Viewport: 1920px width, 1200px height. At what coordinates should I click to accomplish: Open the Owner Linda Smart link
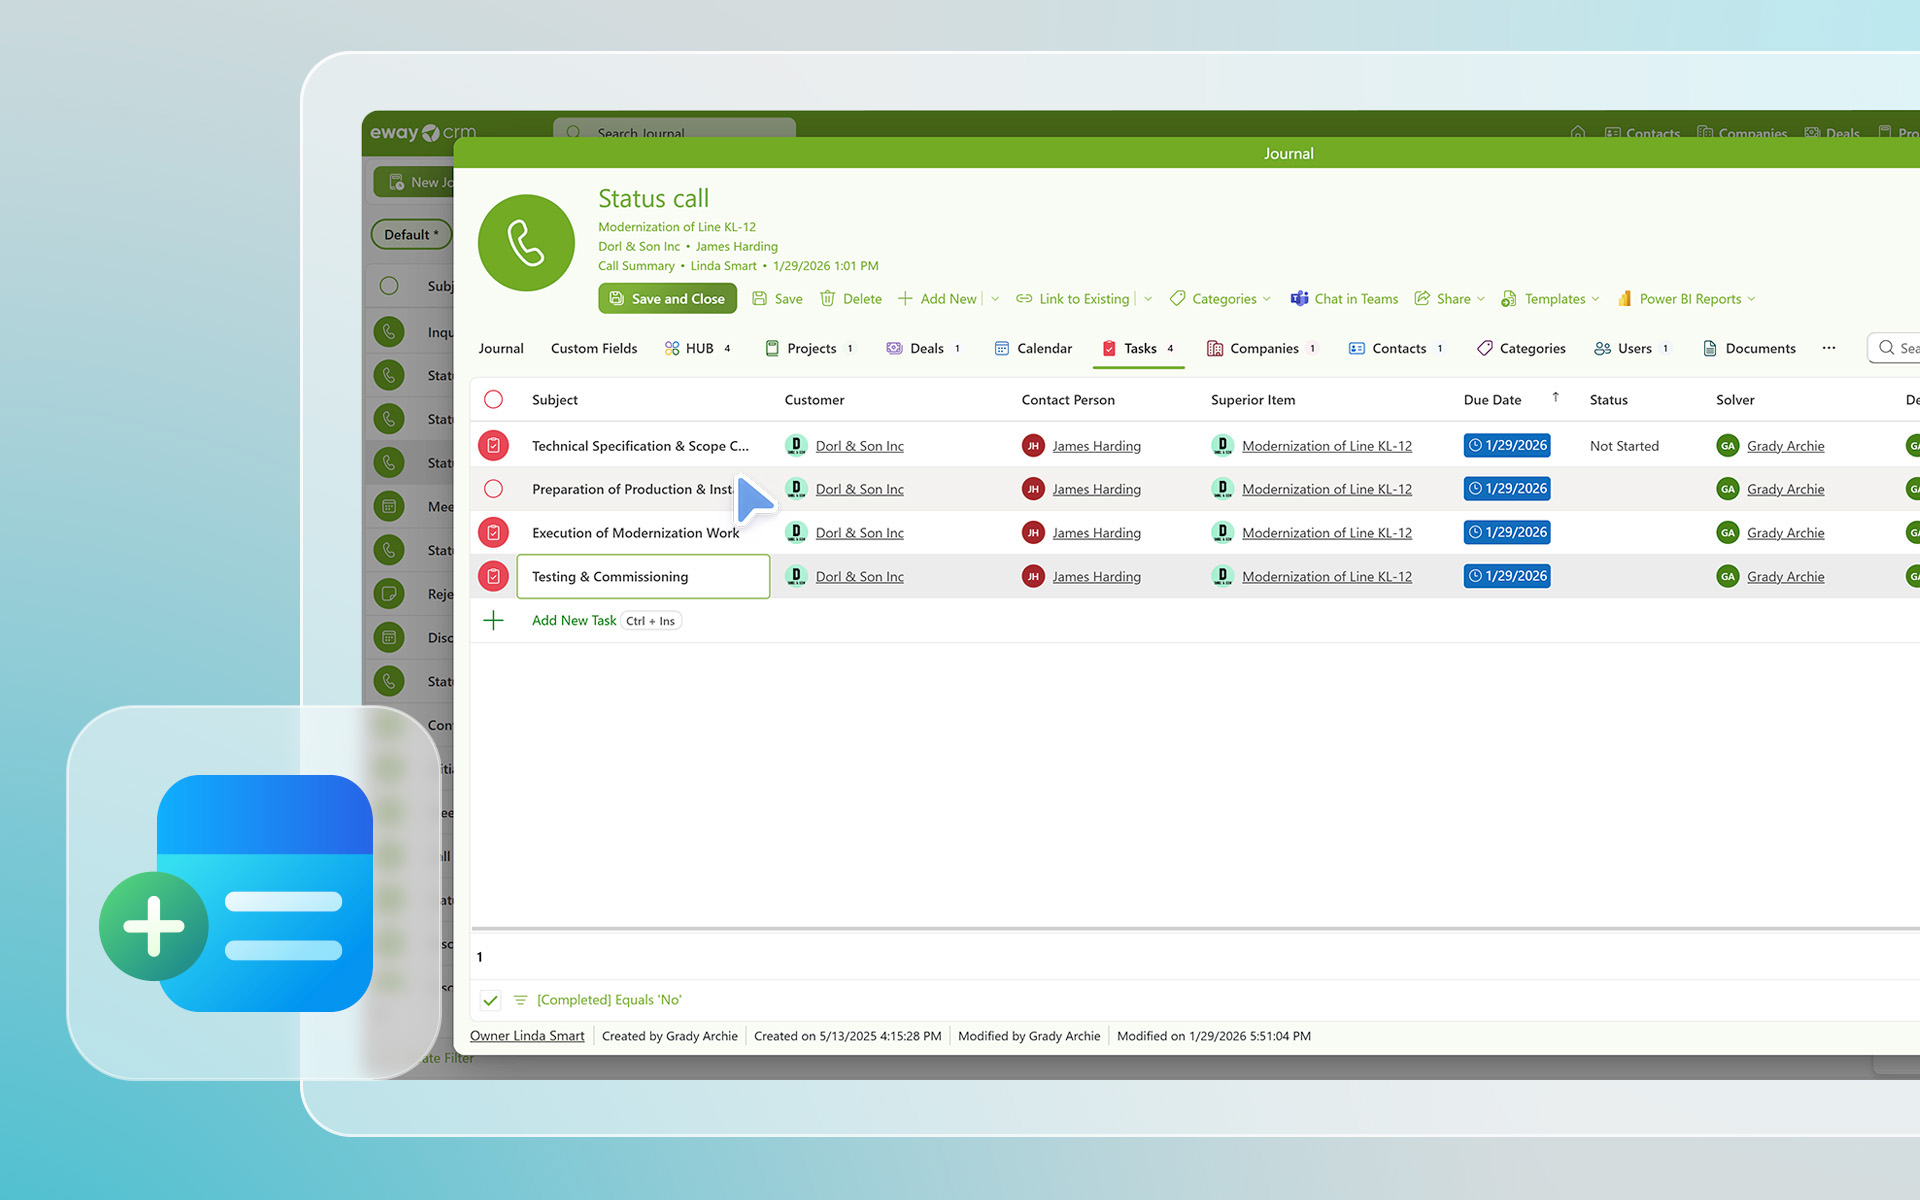(527, 1036)
